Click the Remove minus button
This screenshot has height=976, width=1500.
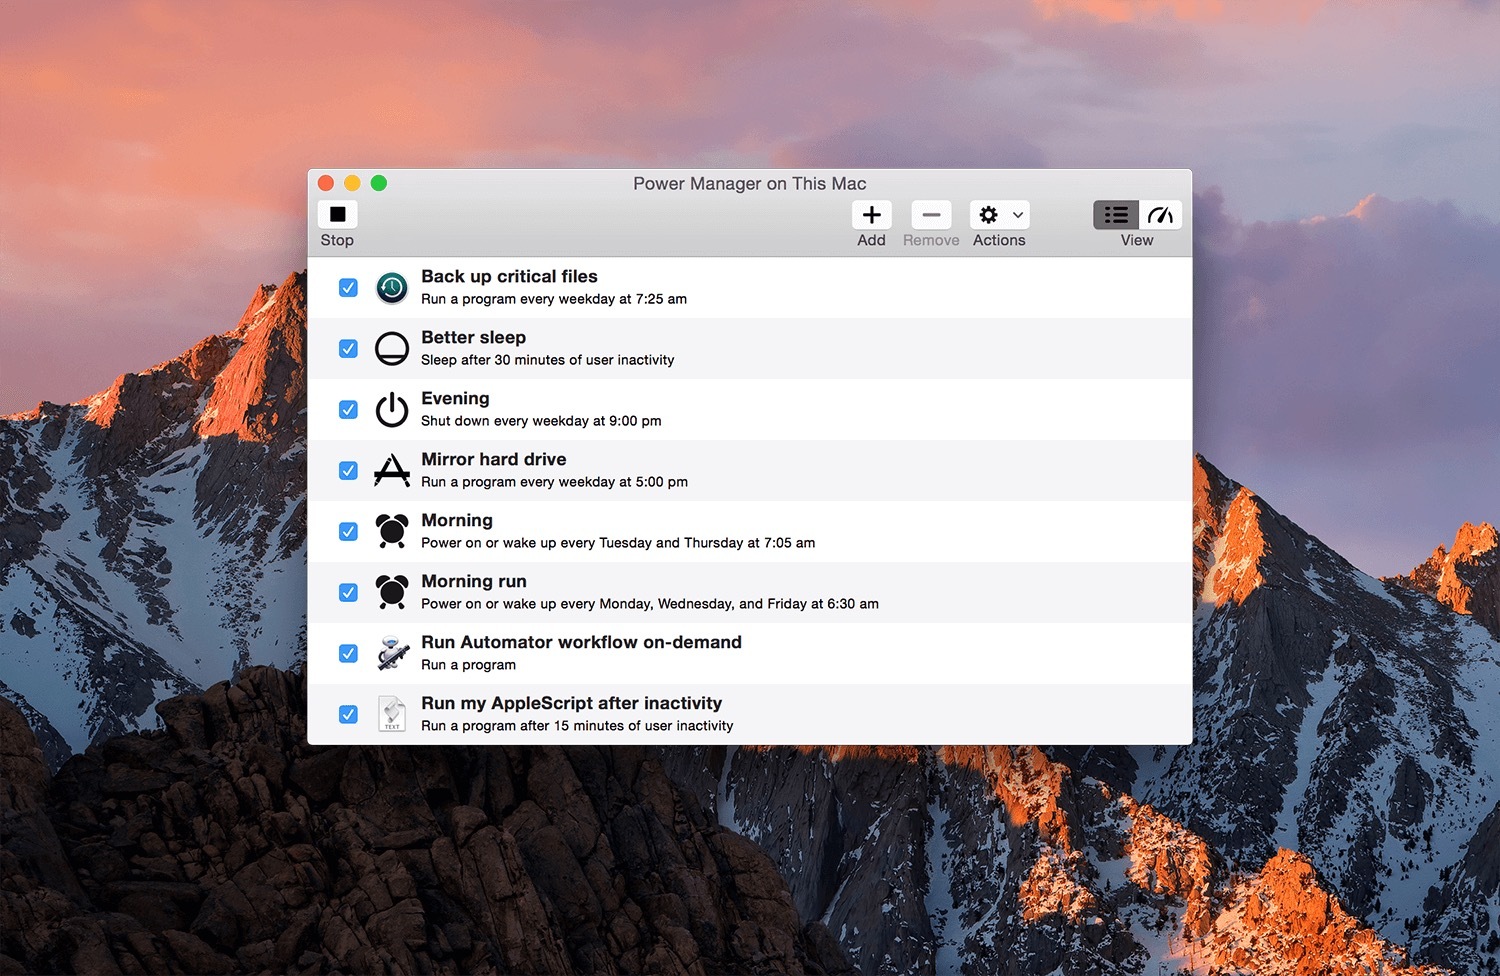[x=931, y=215]
